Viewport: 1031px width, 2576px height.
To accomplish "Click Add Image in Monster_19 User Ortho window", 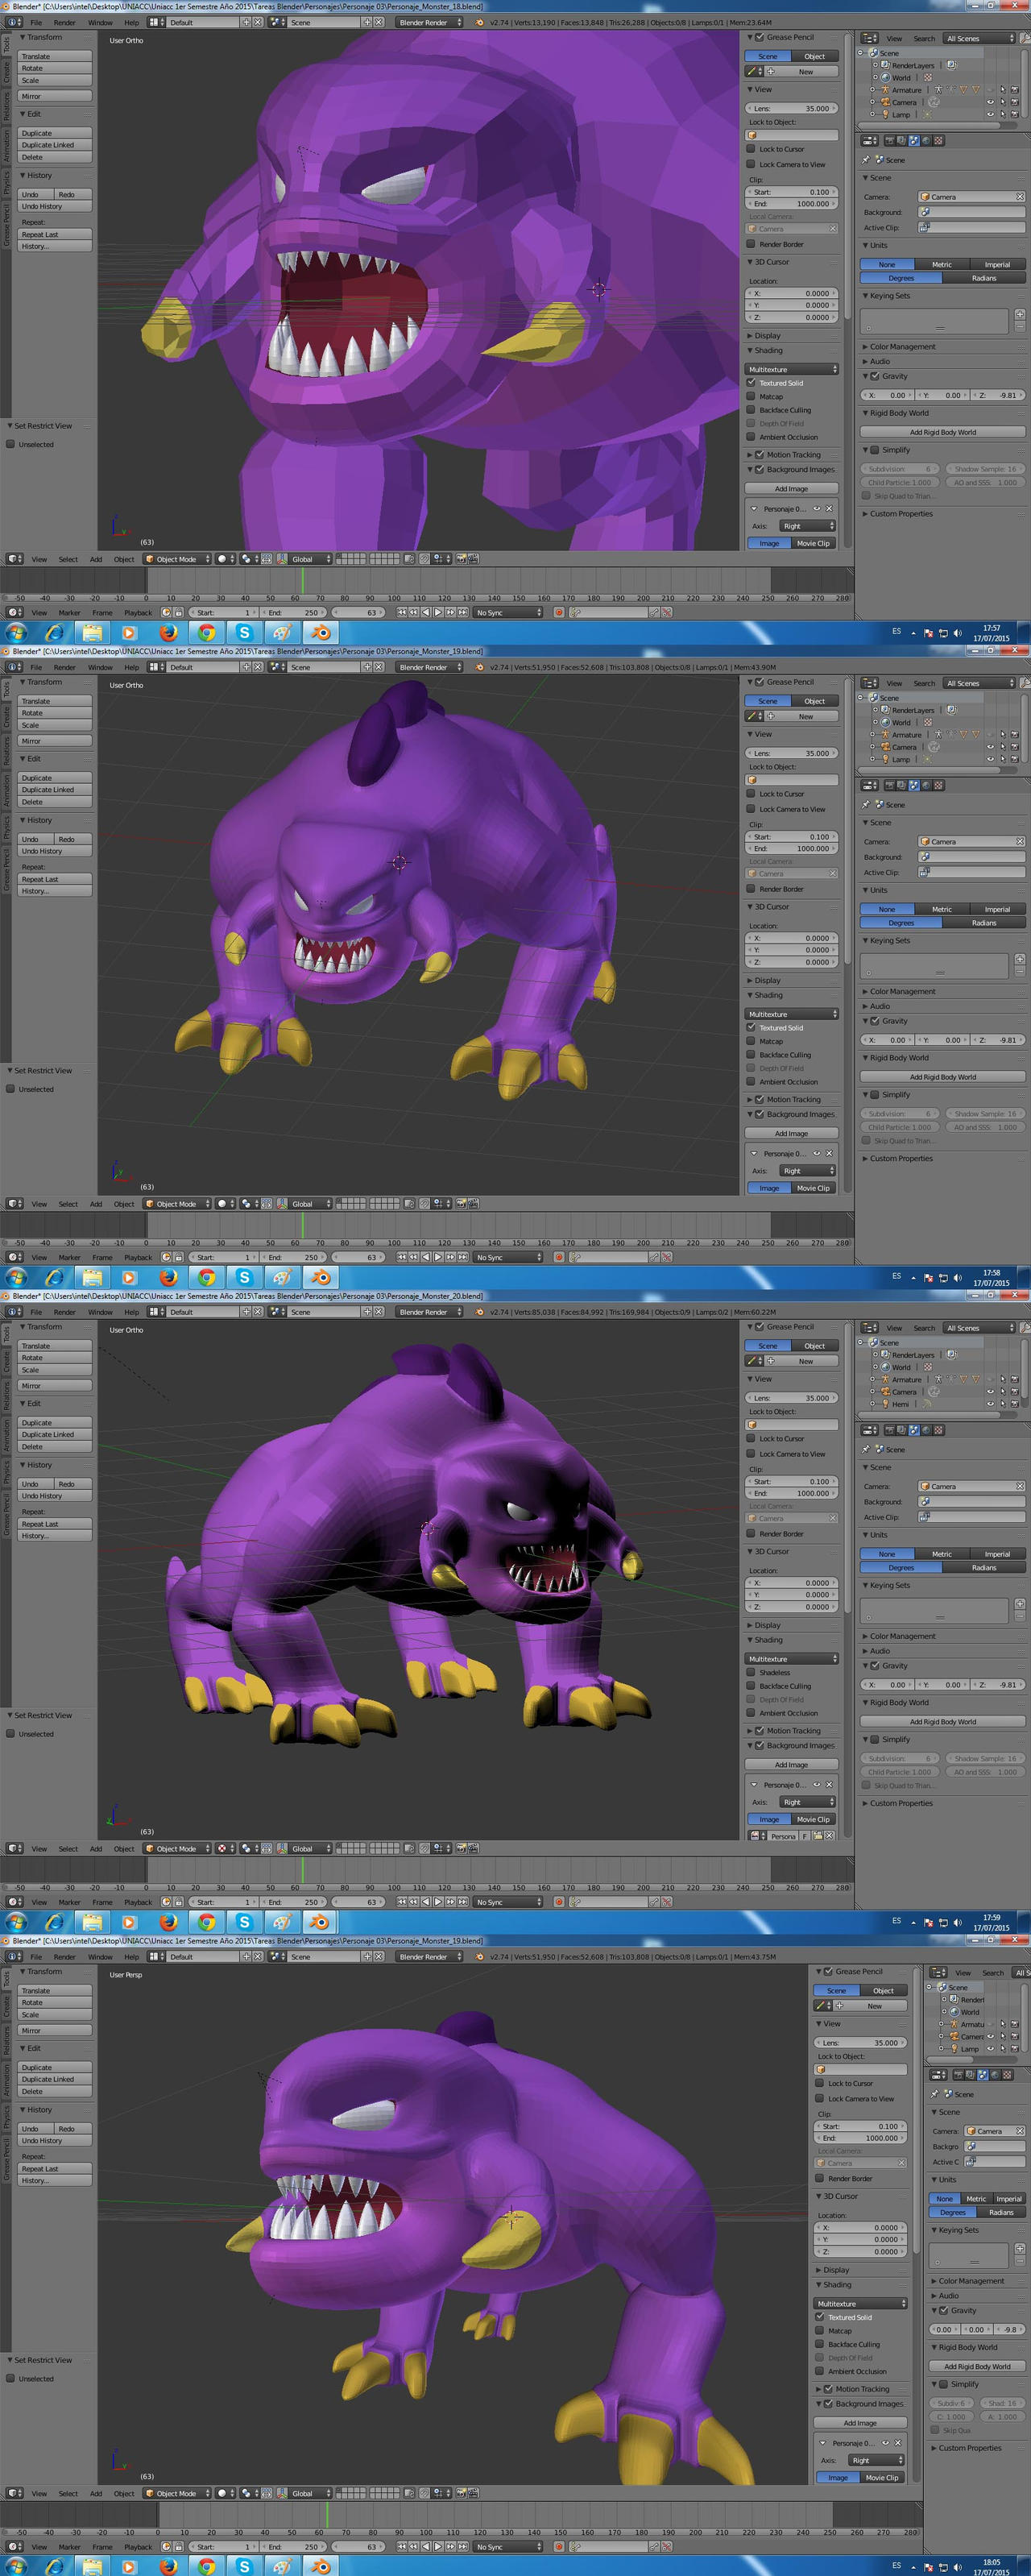I will (791, 1133).
